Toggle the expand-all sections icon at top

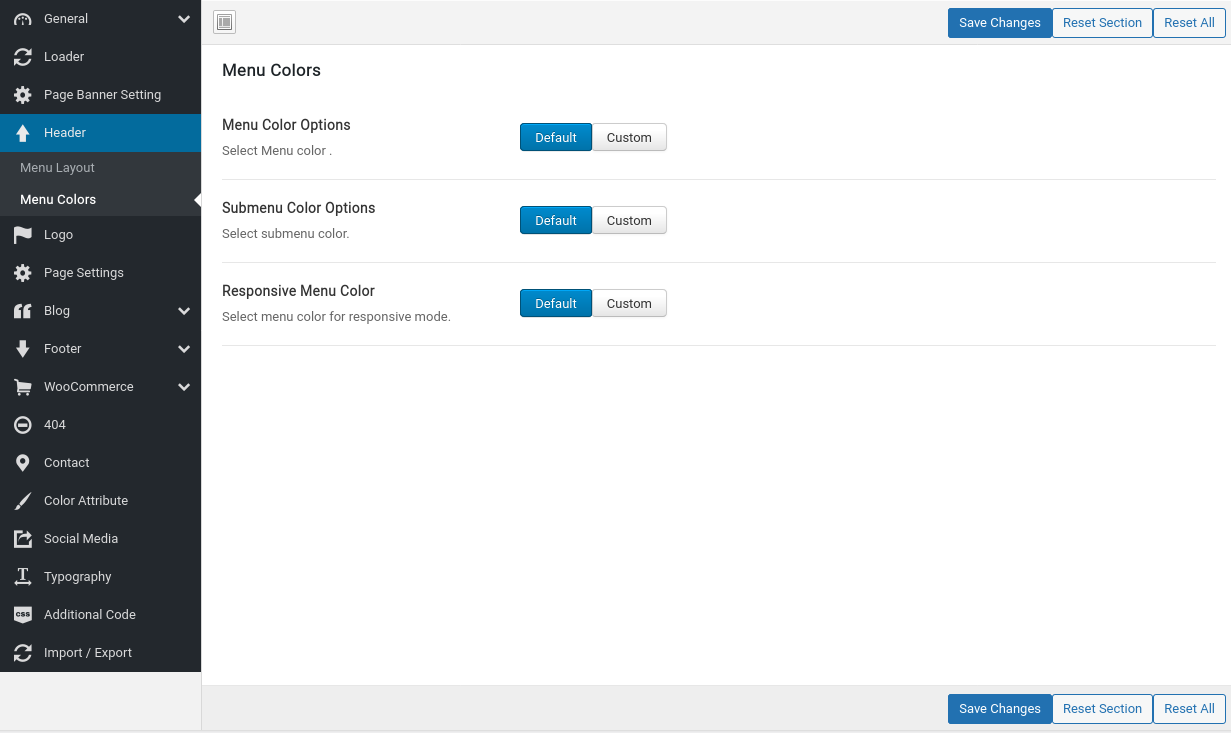[225, 22]
